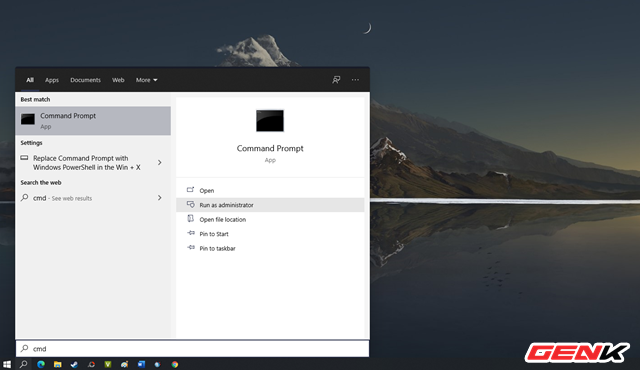Open the globe app icon in taskbar
This screenshot has height=370, width=640.
pos(158,364)
